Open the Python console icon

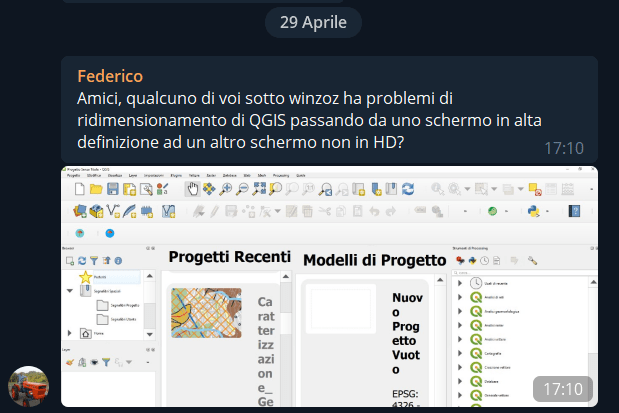pyautogui.click(x=533, y=211)
